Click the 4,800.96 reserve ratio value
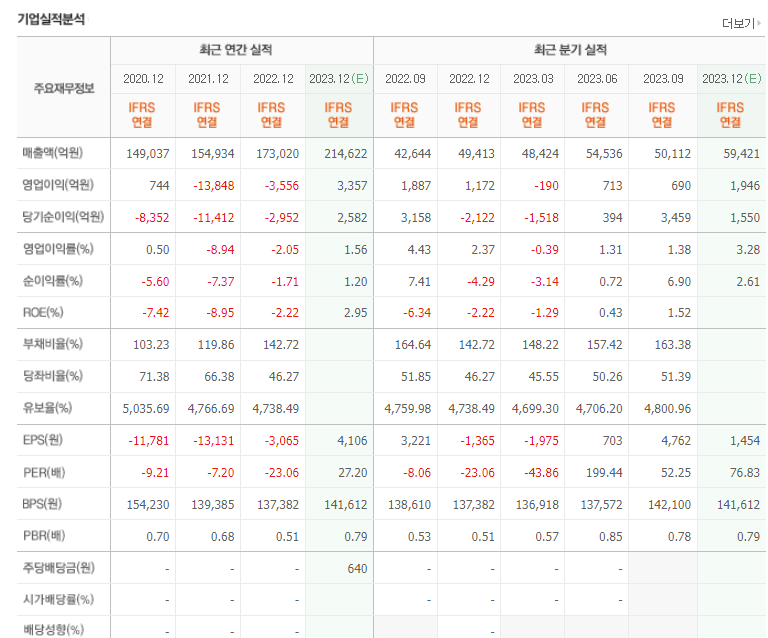768x638 pixels. pyautogui.click(x=668, y=409)
